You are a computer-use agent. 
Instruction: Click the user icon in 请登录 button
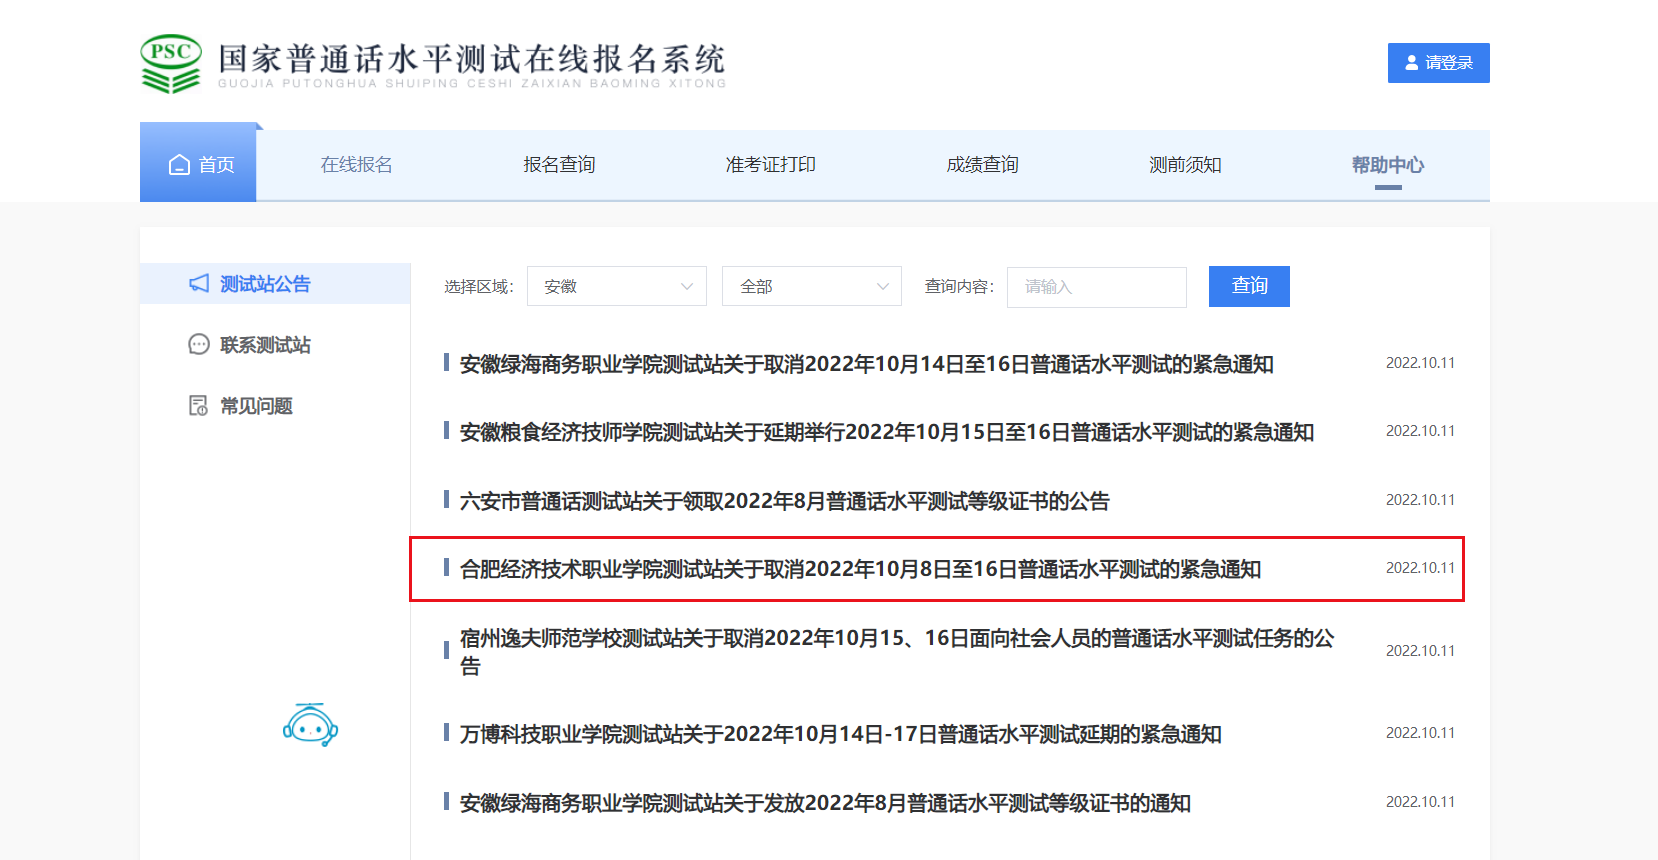[1412, 63]
